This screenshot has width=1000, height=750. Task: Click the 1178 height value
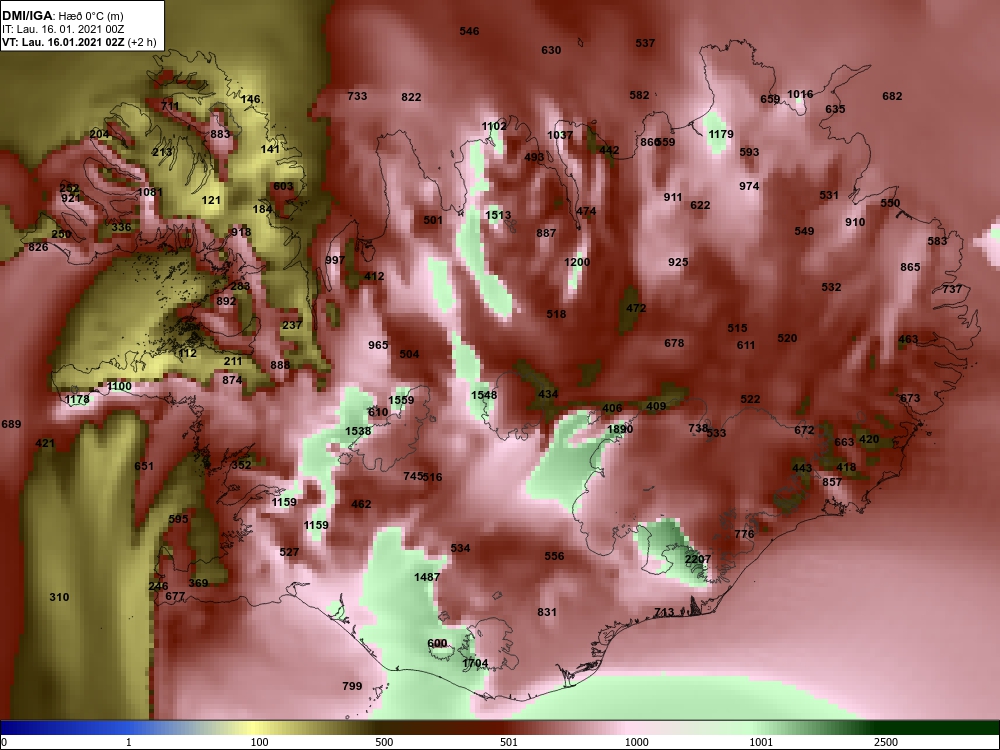[77, 400]
